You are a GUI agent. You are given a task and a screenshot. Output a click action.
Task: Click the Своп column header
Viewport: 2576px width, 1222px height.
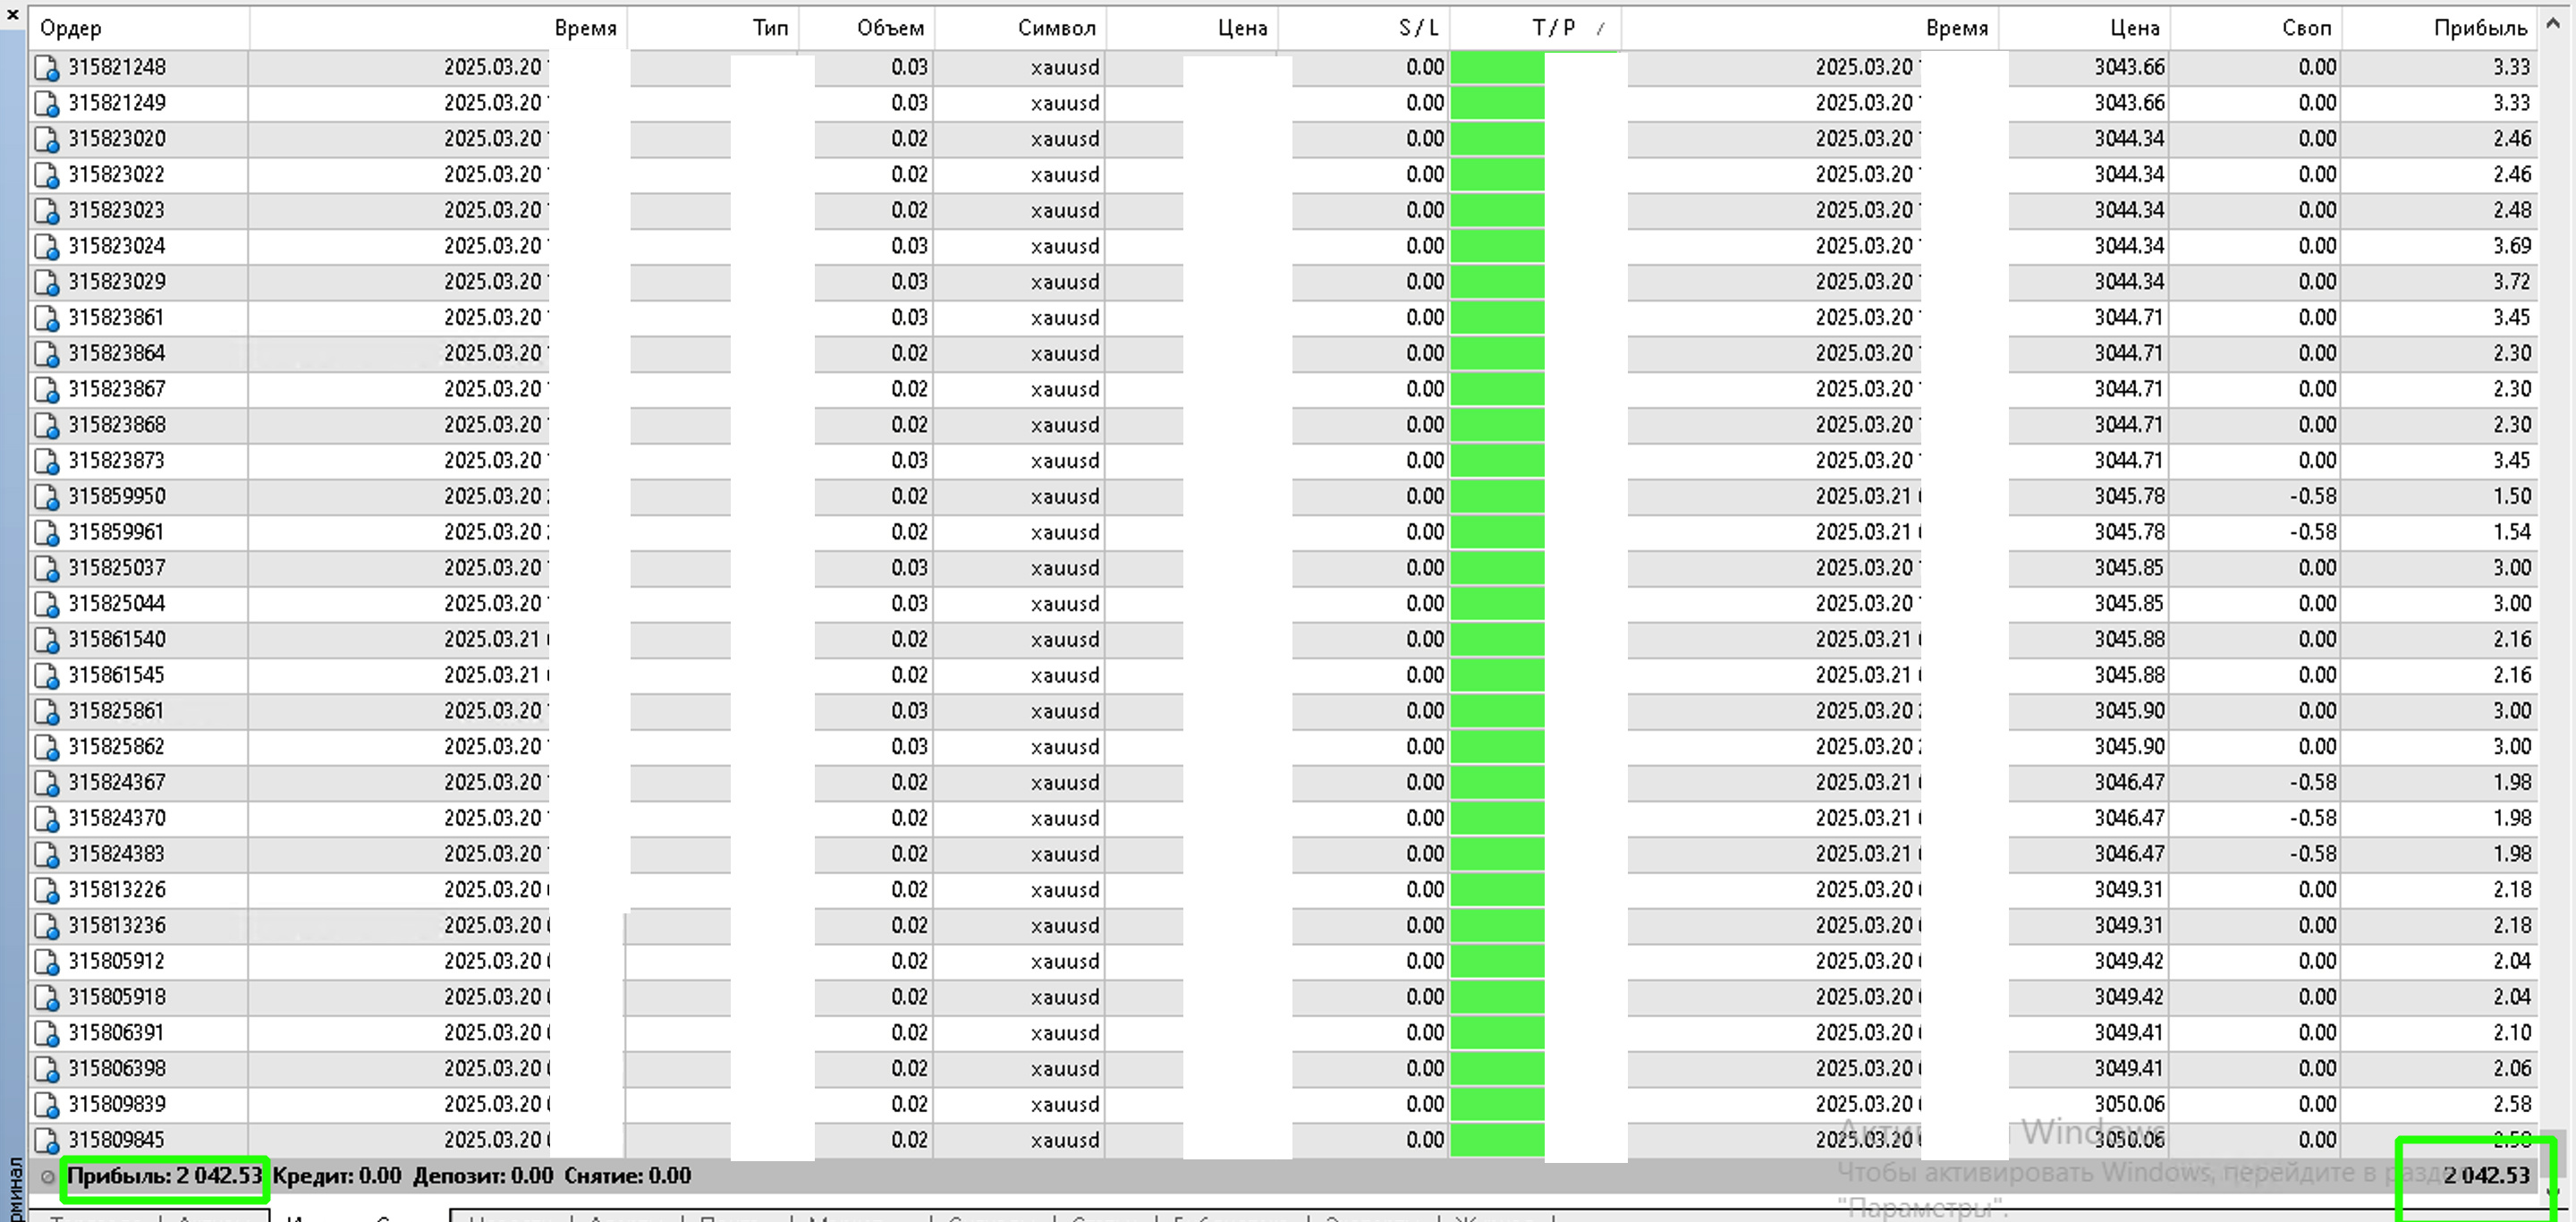click(x=2306, y=28)
